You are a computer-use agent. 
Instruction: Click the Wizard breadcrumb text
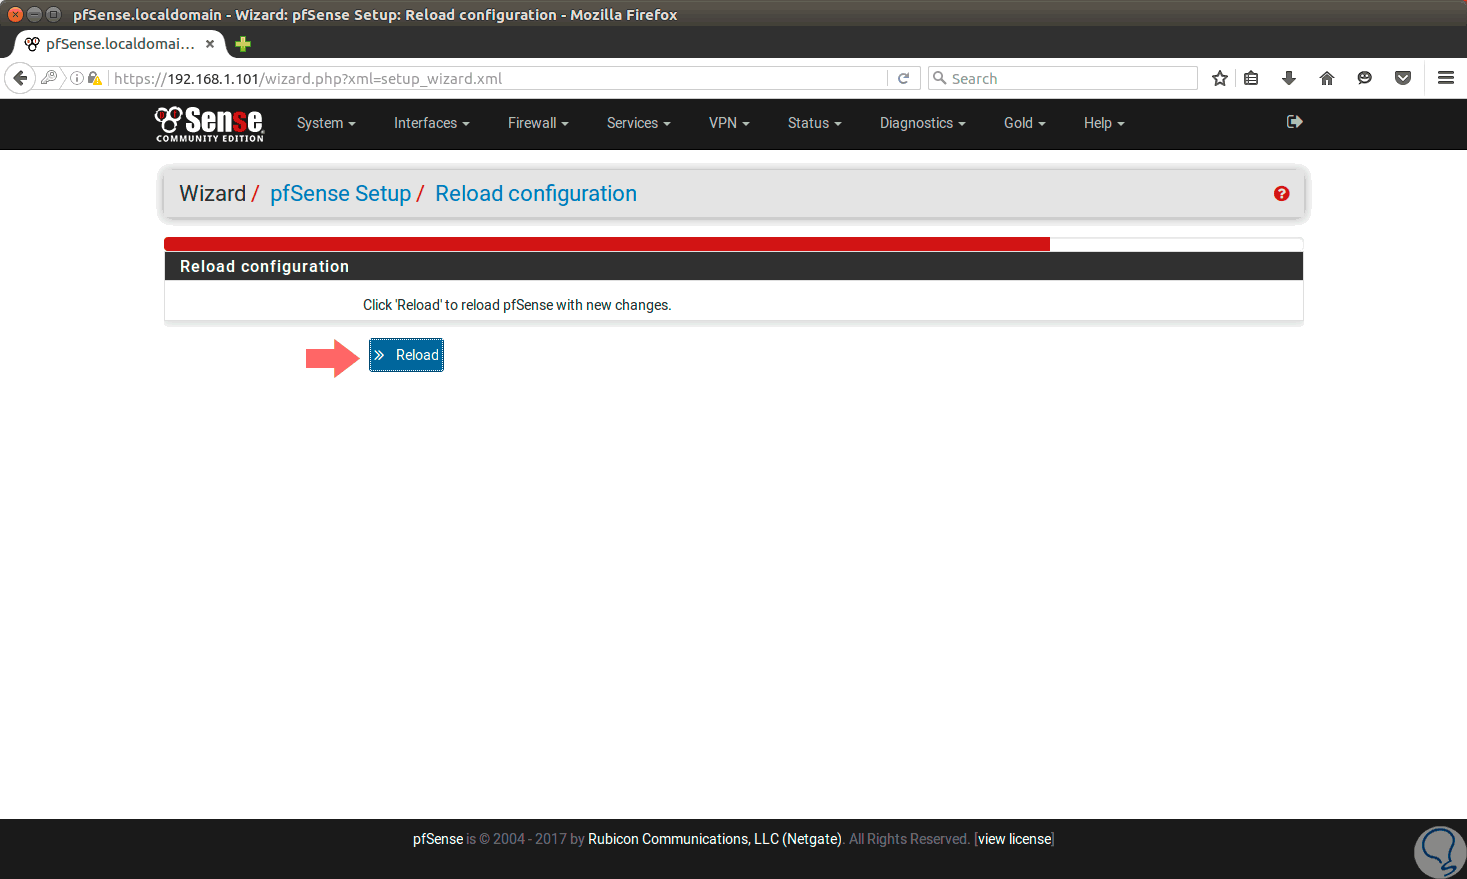click(212, 194)
